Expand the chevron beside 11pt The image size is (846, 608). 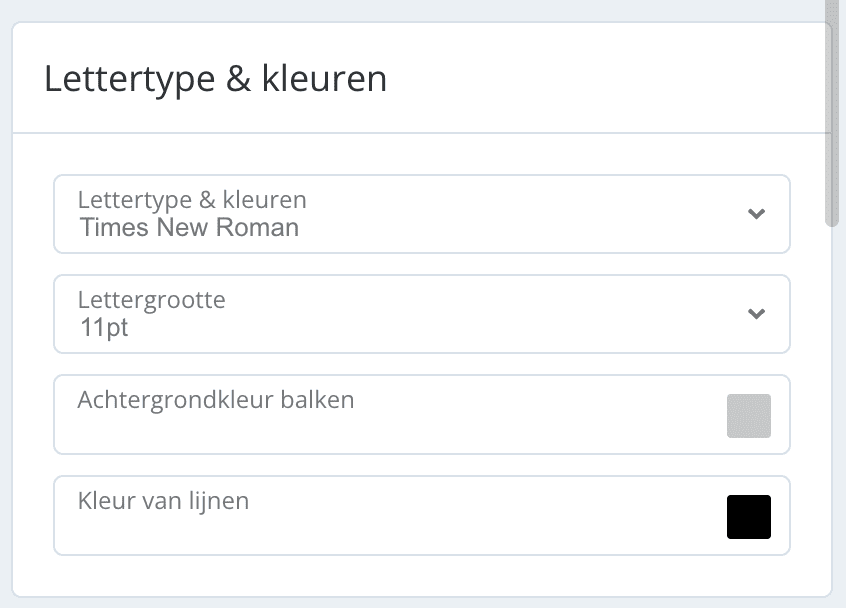coord(756,314)
